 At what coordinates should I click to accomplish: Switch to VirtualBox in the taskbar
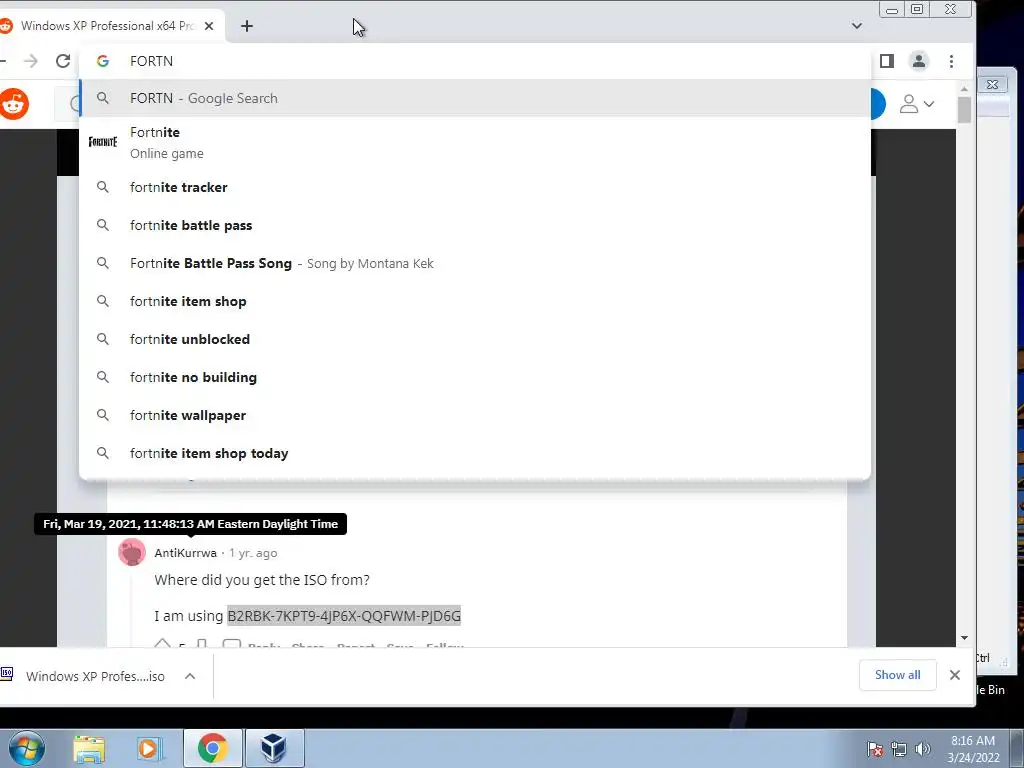pyautogui.click(x=274, y=748)
